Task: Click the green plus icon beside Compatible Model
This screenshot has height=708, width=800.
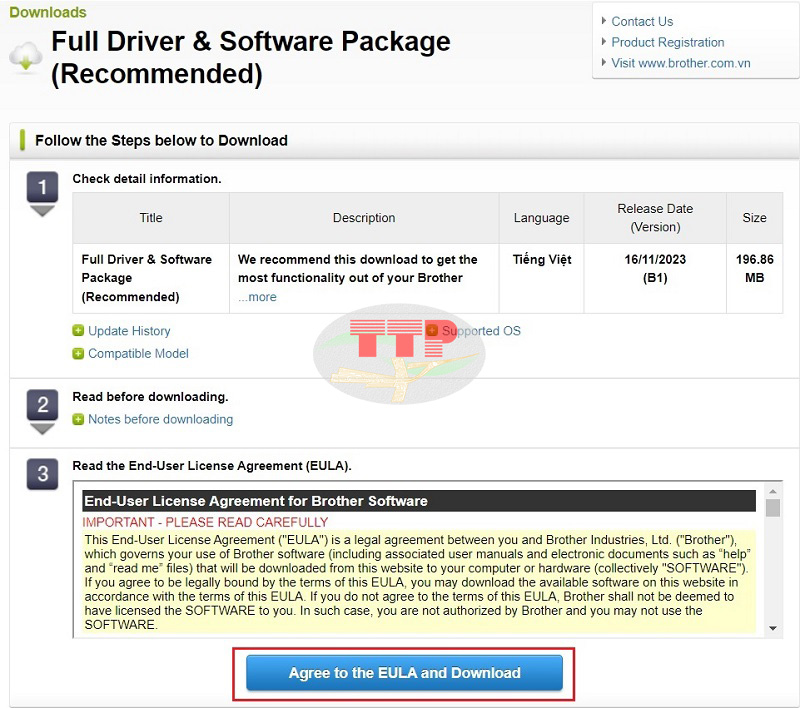Action: pos(78,353)
